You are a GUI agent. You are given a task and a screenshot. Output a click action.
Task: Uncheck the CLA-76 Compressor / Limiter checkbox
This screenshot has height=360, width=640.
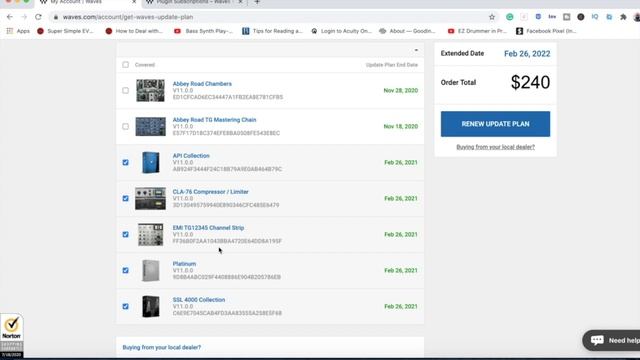(x=125, y=198)
